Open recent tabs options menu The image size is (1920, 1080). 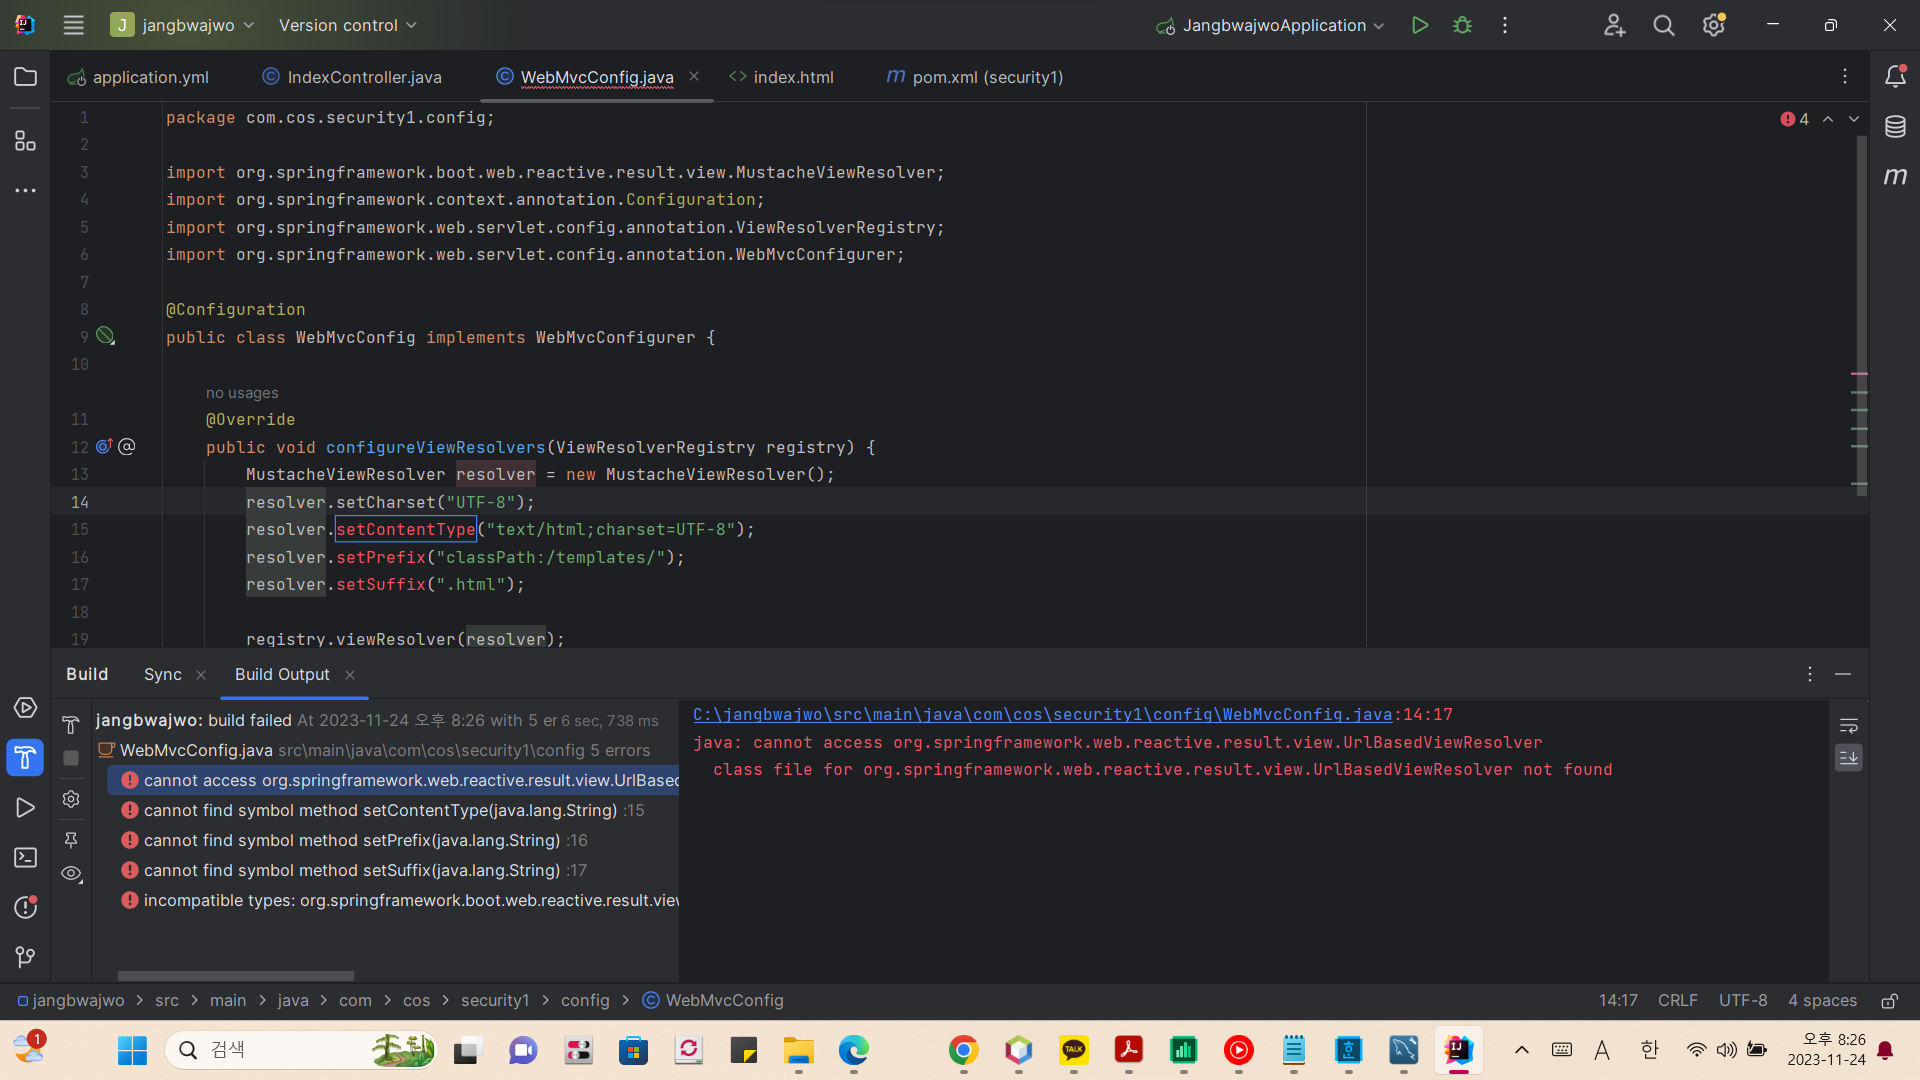click(1845, 77)
